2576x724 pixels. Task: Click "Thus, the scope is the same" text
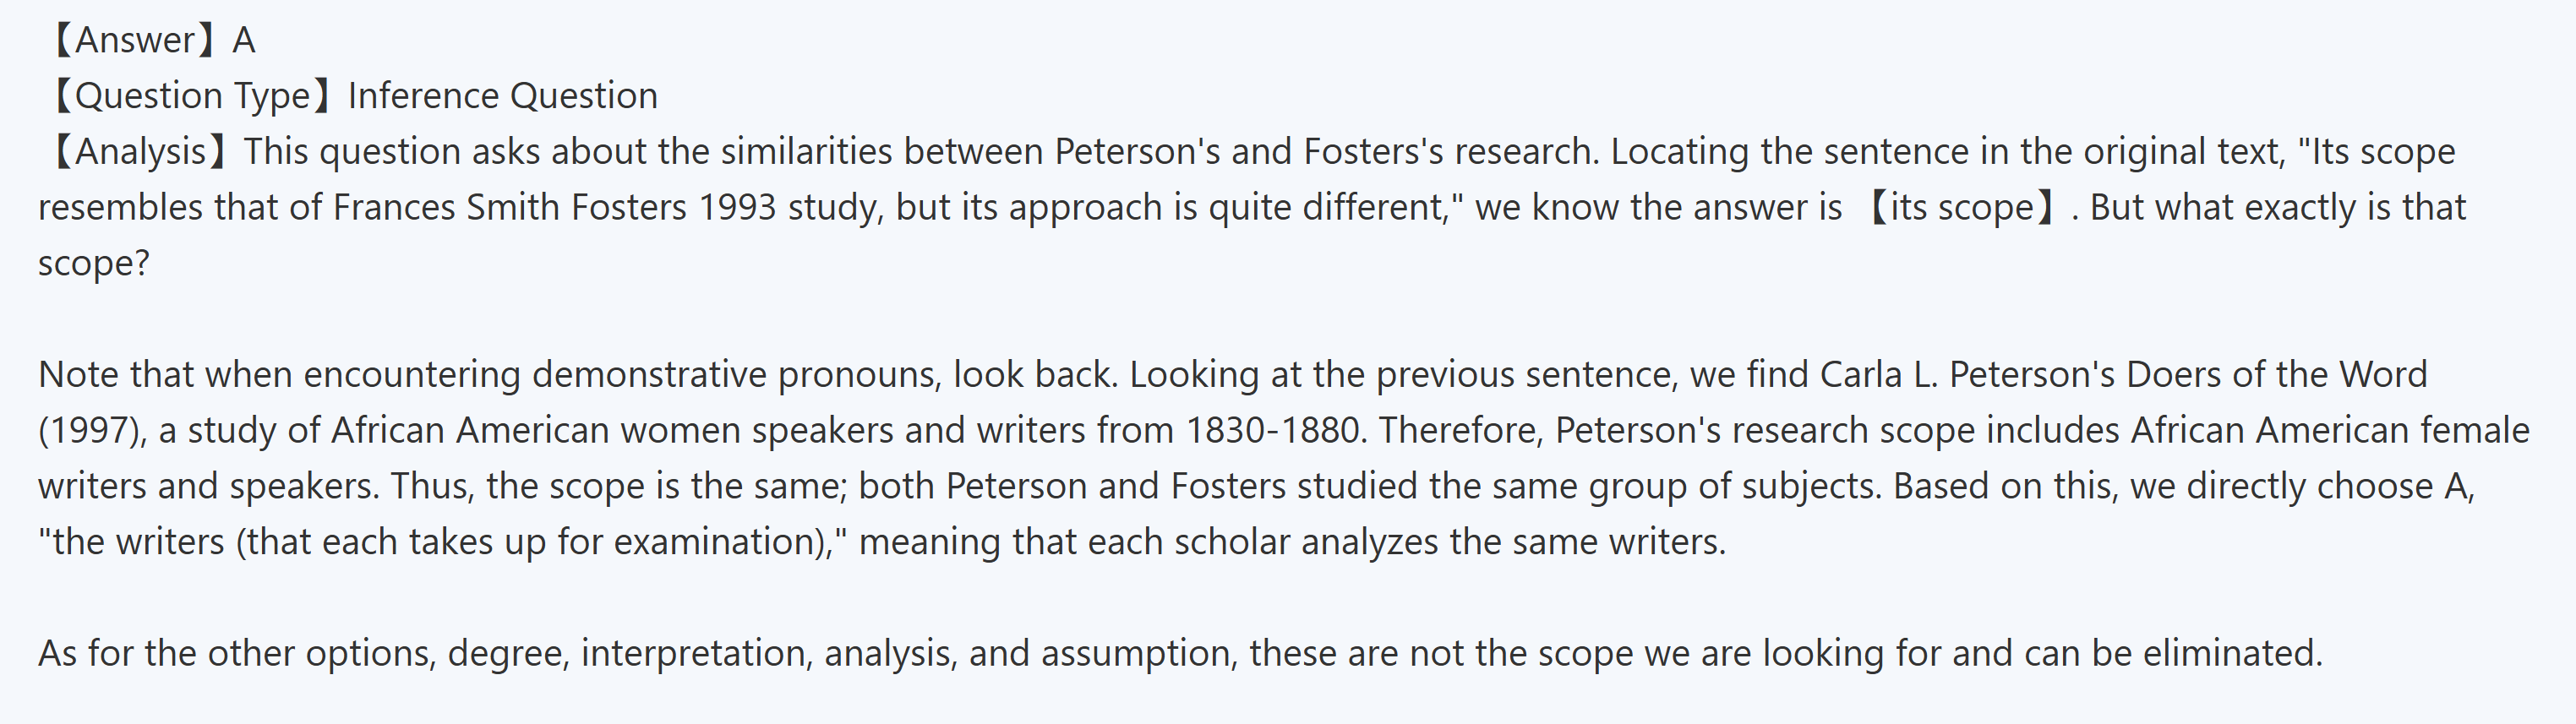pos(617,487)
